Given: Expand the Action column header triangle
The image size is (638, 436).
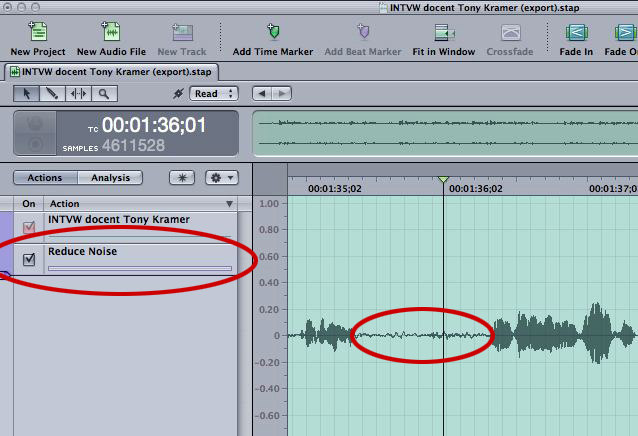Looking at the screenshot, I should tap(229, 204).
